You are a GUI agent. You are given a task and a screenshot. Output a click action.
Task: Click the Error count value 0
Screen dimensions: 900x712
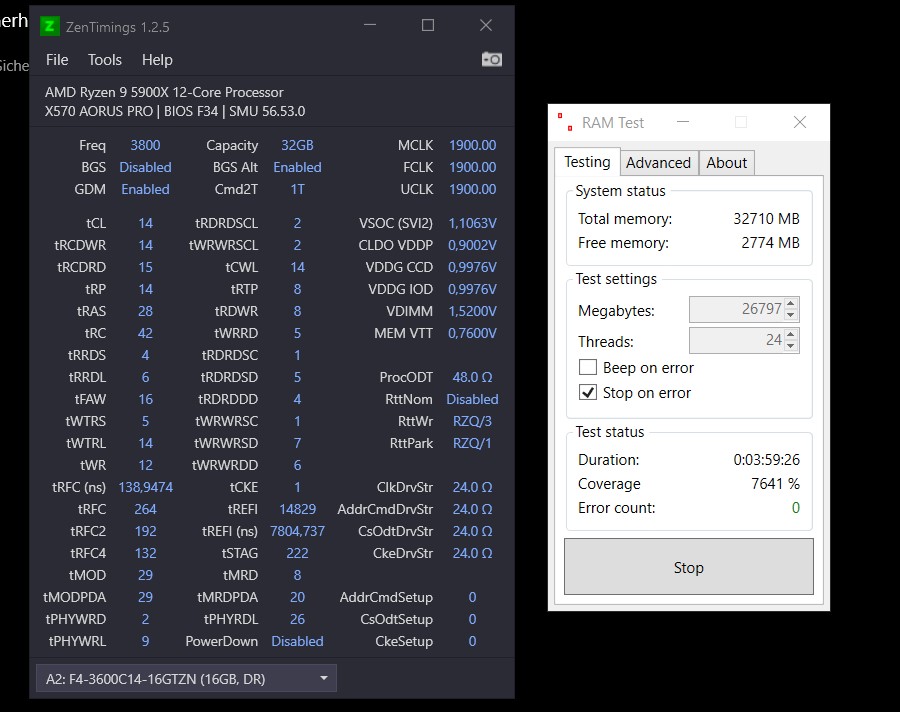796,508
